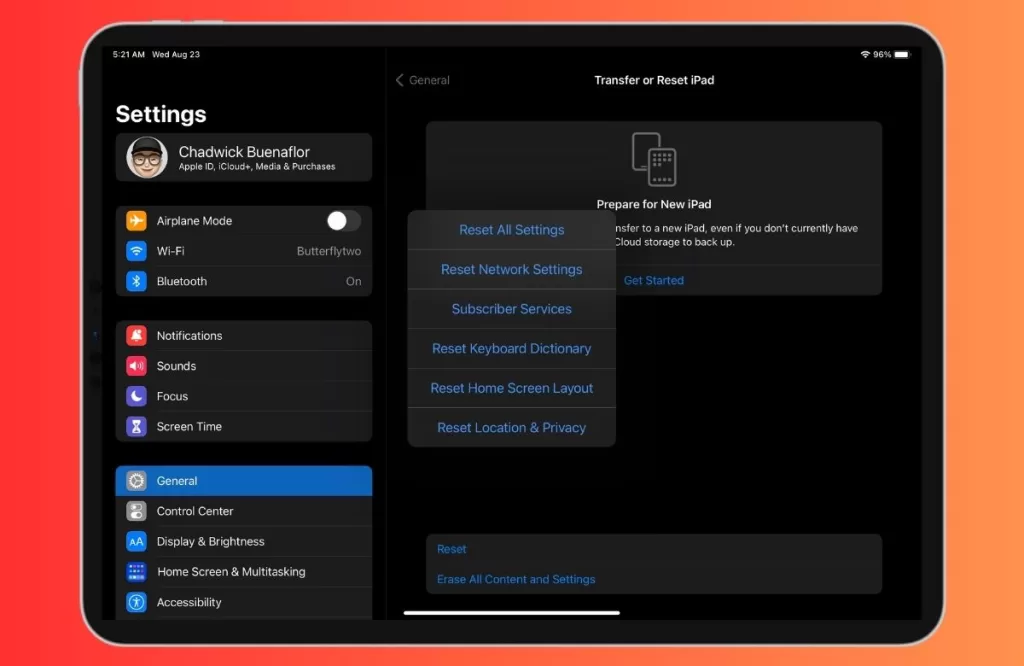Tap the Sounds speaker icon
1024x666 pixels.
tap(136, 366)
